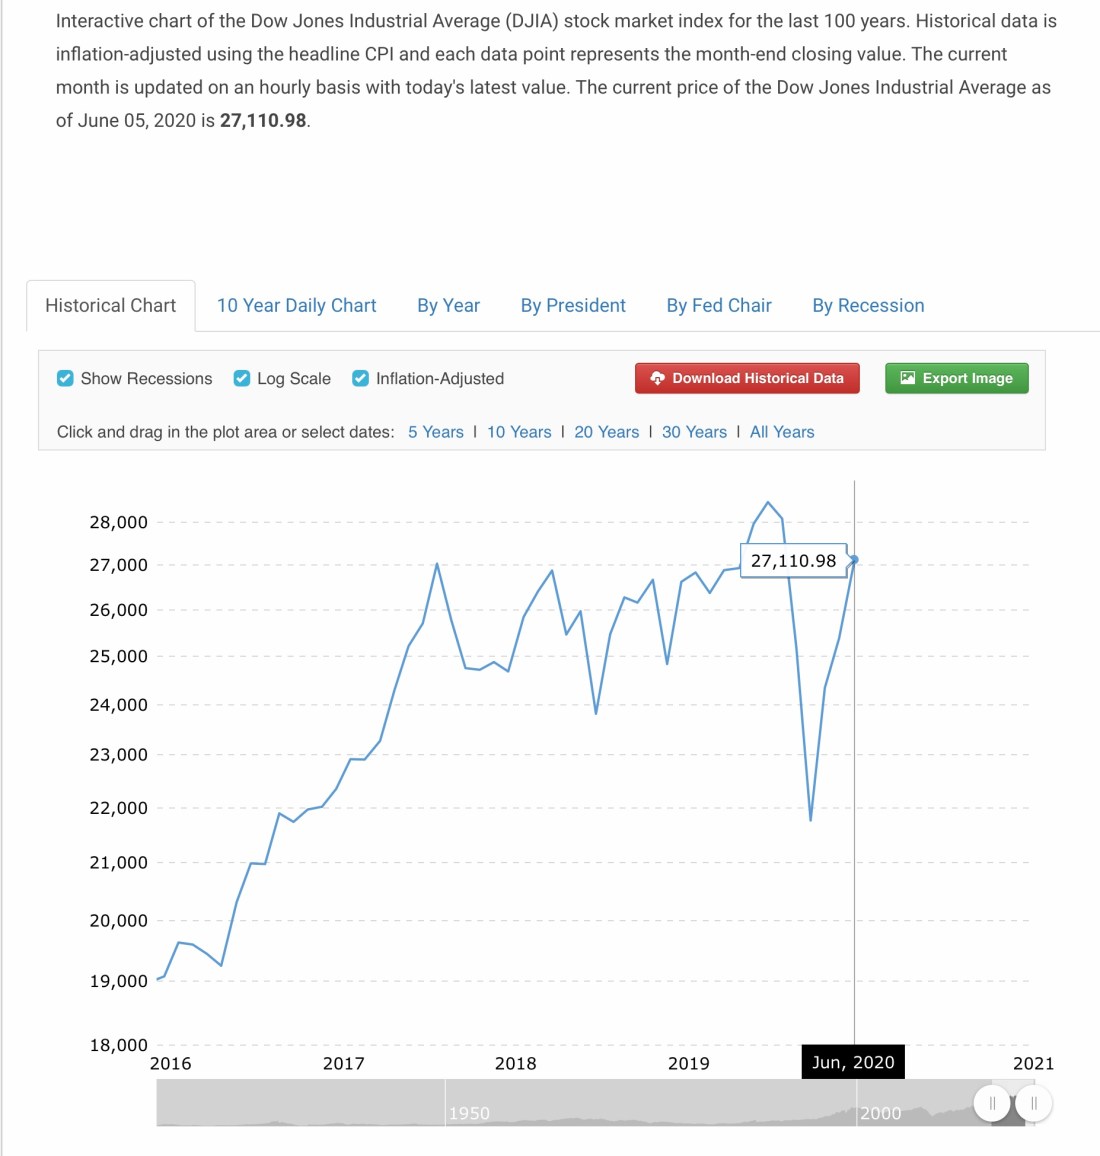
Task: Click the 1950 area of the navigator timeline
Action: click(x=469, y=1112)
